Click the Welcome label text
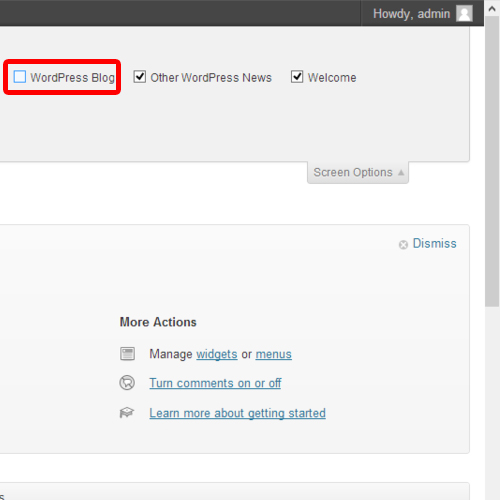Image resolution: width=500 pixels, height=500 pixels. tap(332, 78)
